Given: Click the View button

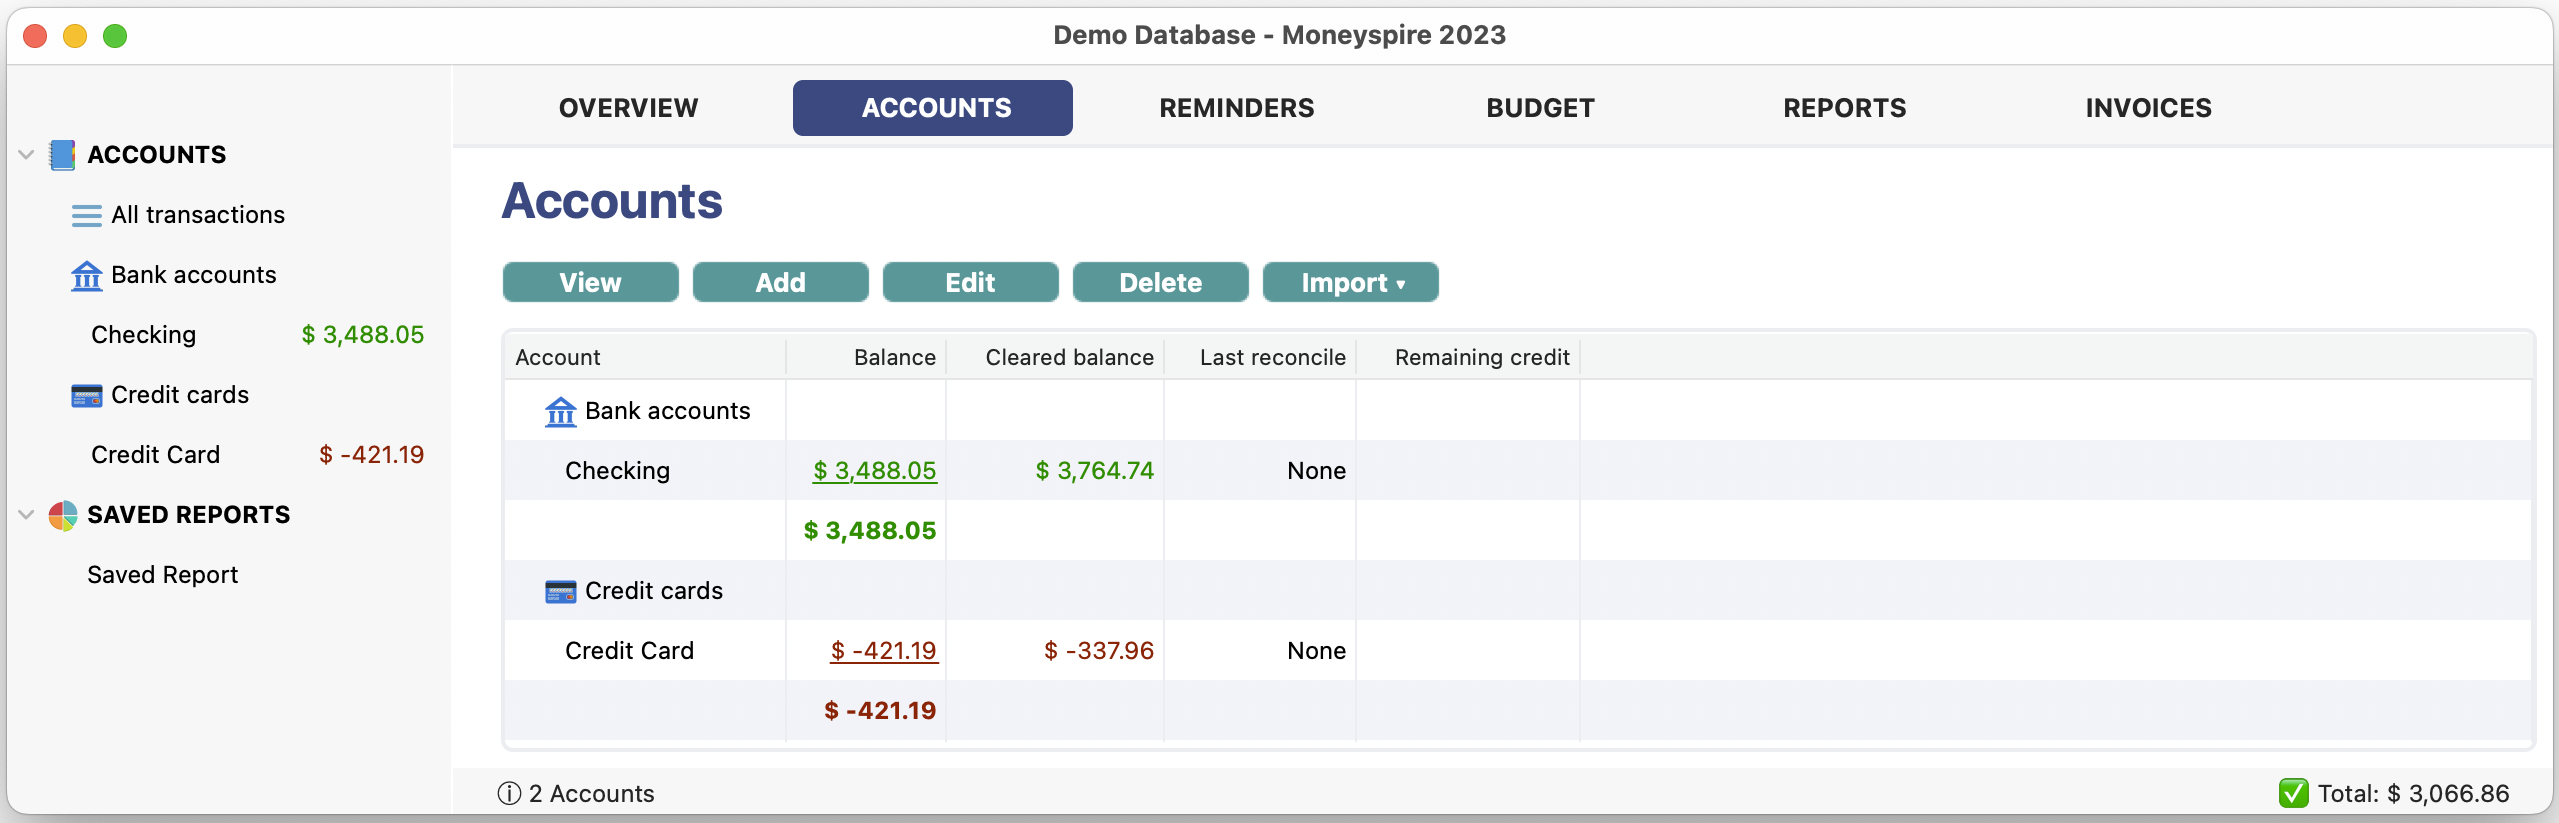Looking at the screenshot, I should pos(591,282).
